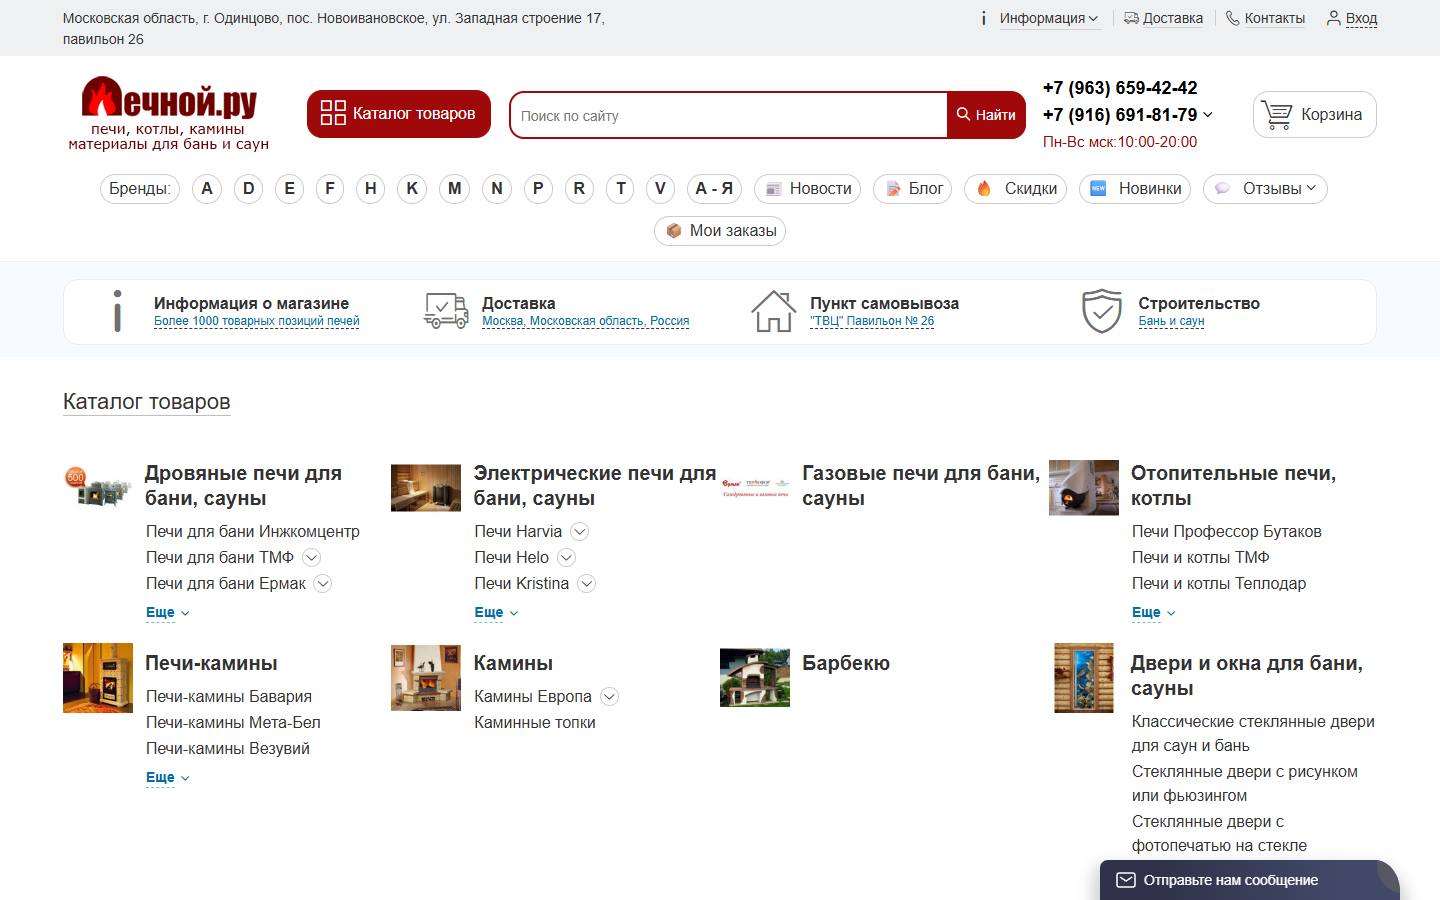Expand the phone numbers dropdown arrow
This screenshot has height=900, width=1440.
click(x=1207, y=115)
